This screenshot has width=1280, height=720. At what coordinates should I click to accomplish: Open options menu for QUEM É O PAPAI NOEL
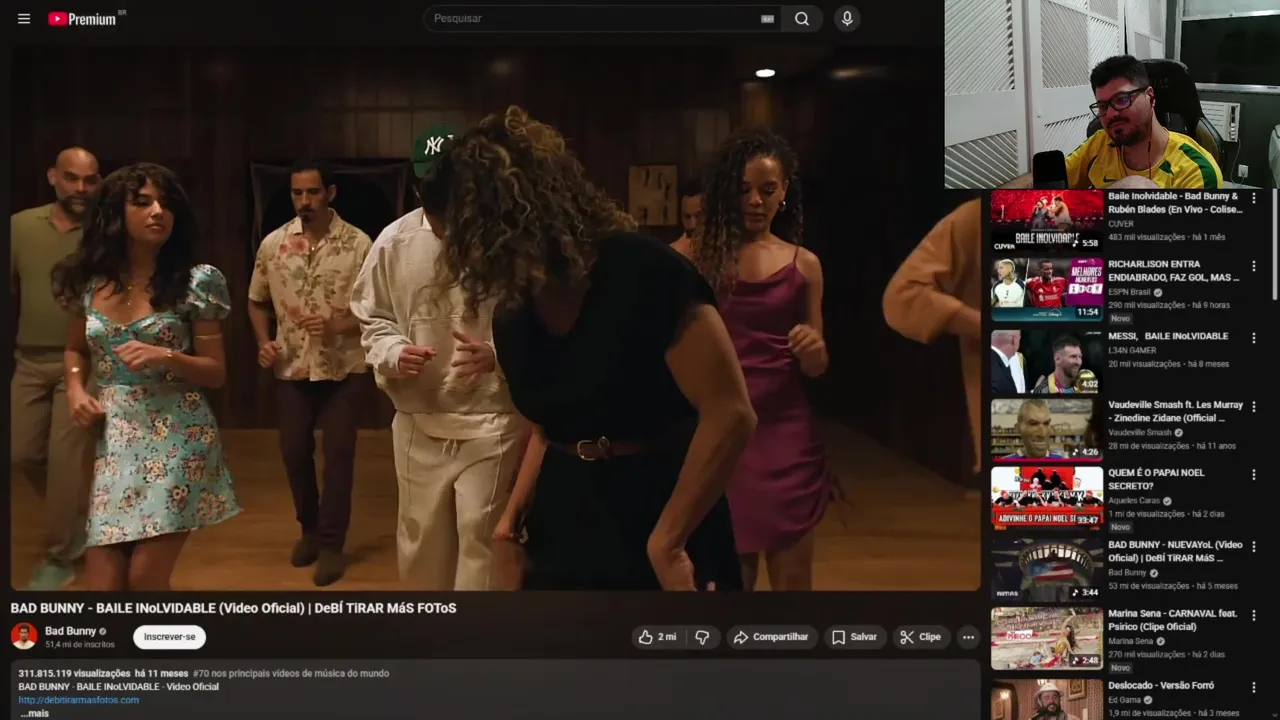click(1254, 474)
